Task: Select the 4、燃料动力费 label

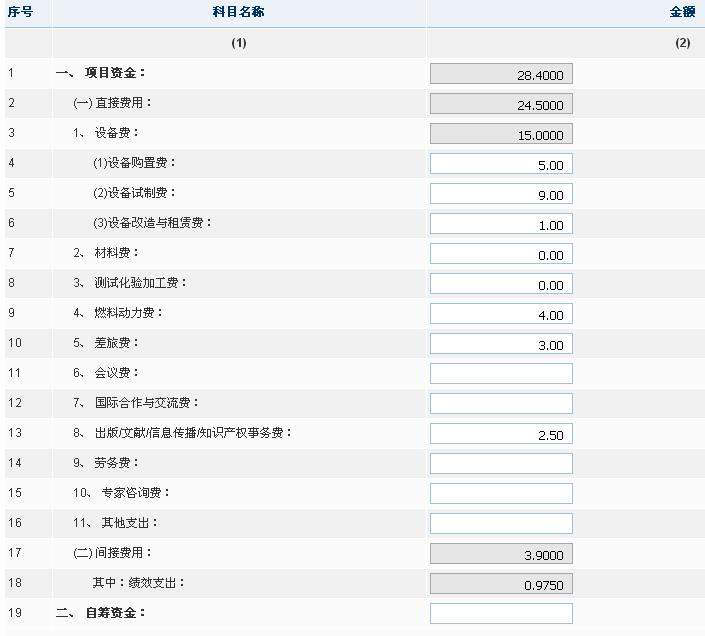Action: [118, 312]
